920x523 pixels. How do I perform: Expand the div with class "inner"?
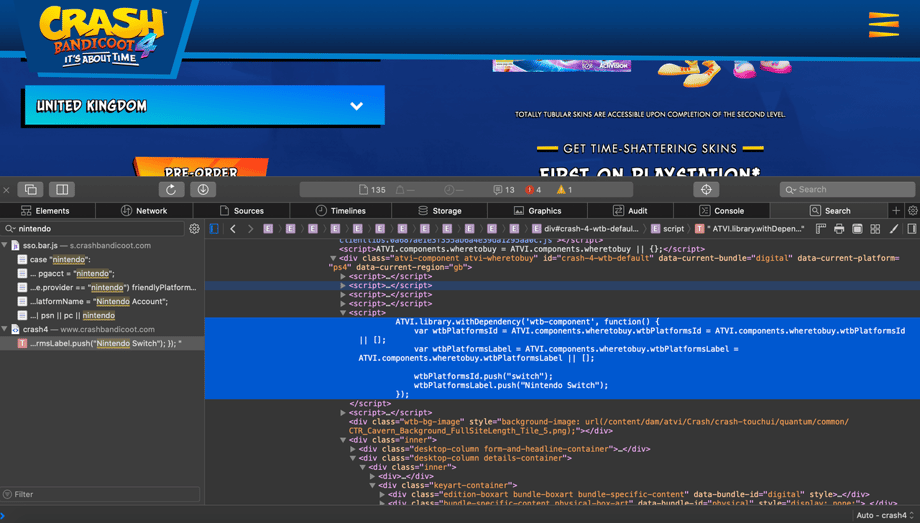pos(344,440)
